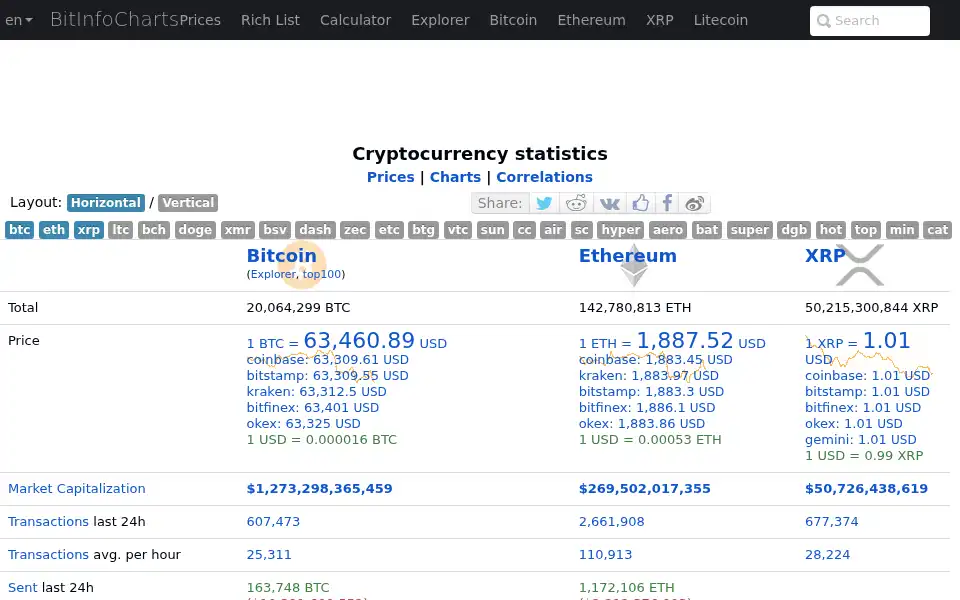Screen dimensions: 960x600
Task: Toggle the dash coin tag
Action: [315, 230]
